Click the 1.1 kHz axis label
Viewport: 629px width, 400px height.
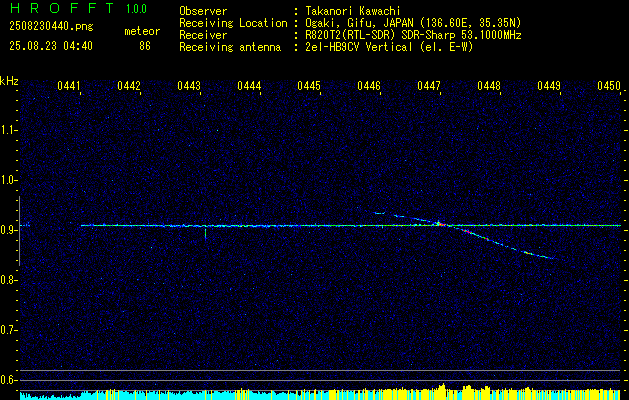click(x=8, y=130)
